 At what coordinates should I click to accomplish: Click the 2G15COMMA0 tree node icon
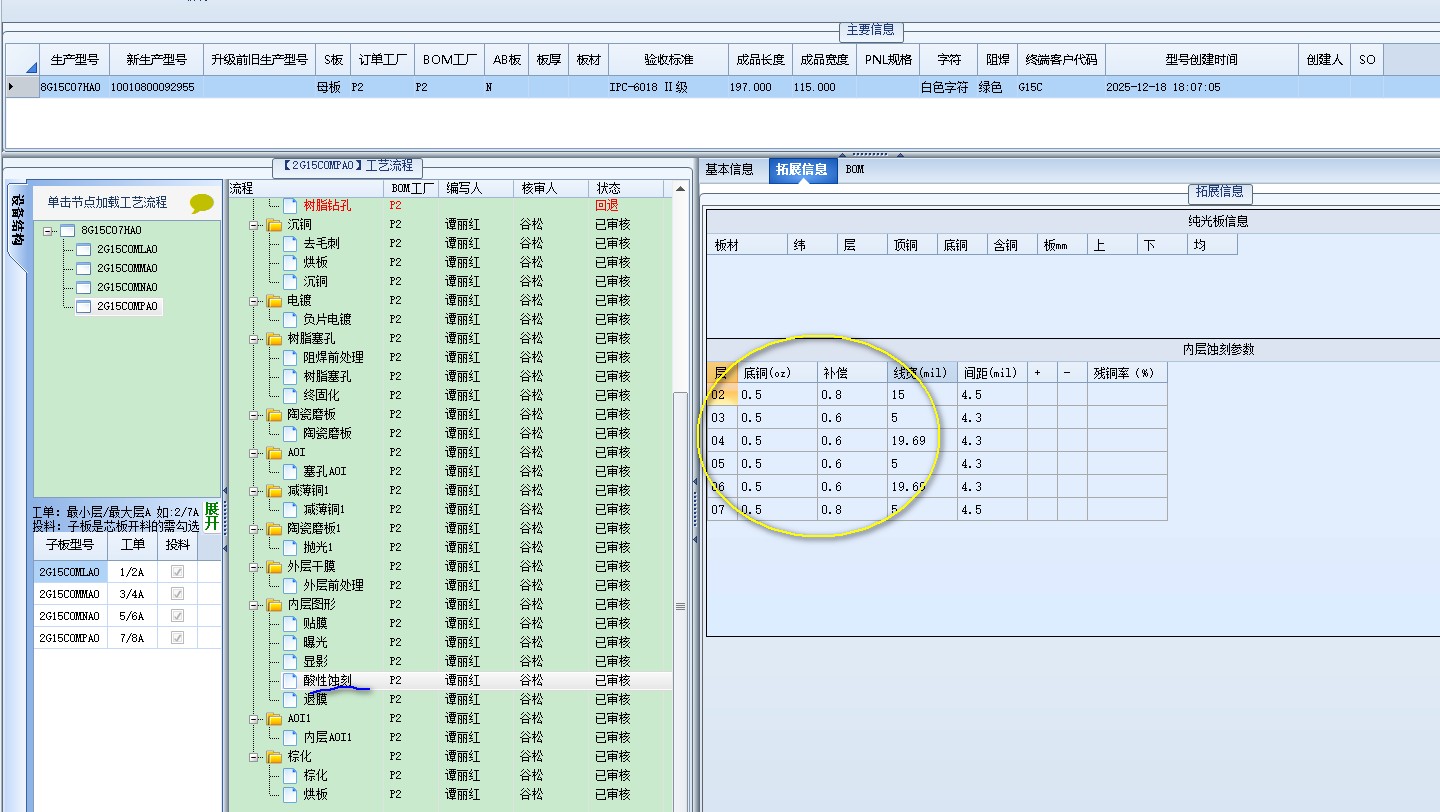click(84, 268)
